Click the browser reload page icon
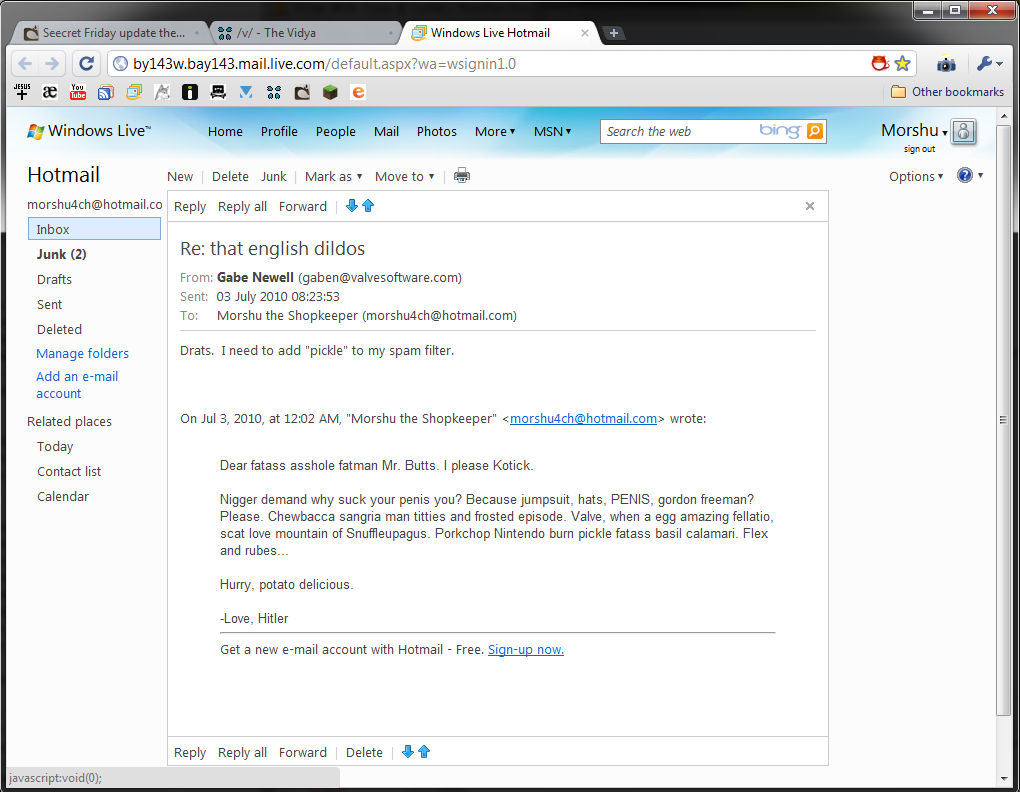 [86, 64]
